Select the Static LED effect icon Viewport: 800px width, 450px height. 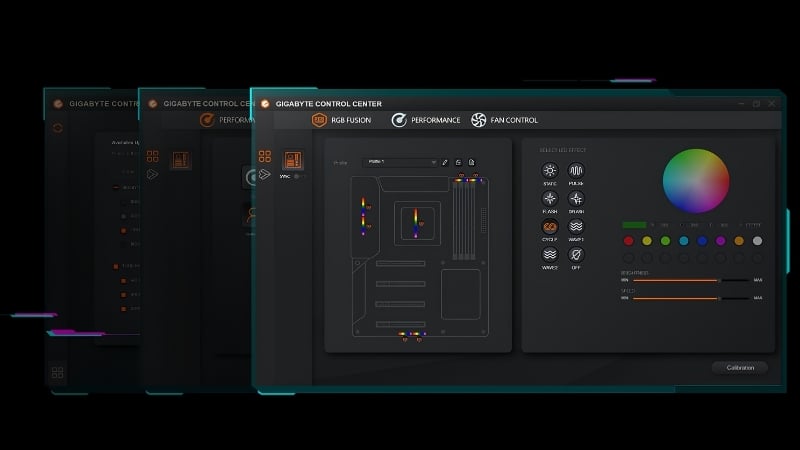[x=549, y=170]
